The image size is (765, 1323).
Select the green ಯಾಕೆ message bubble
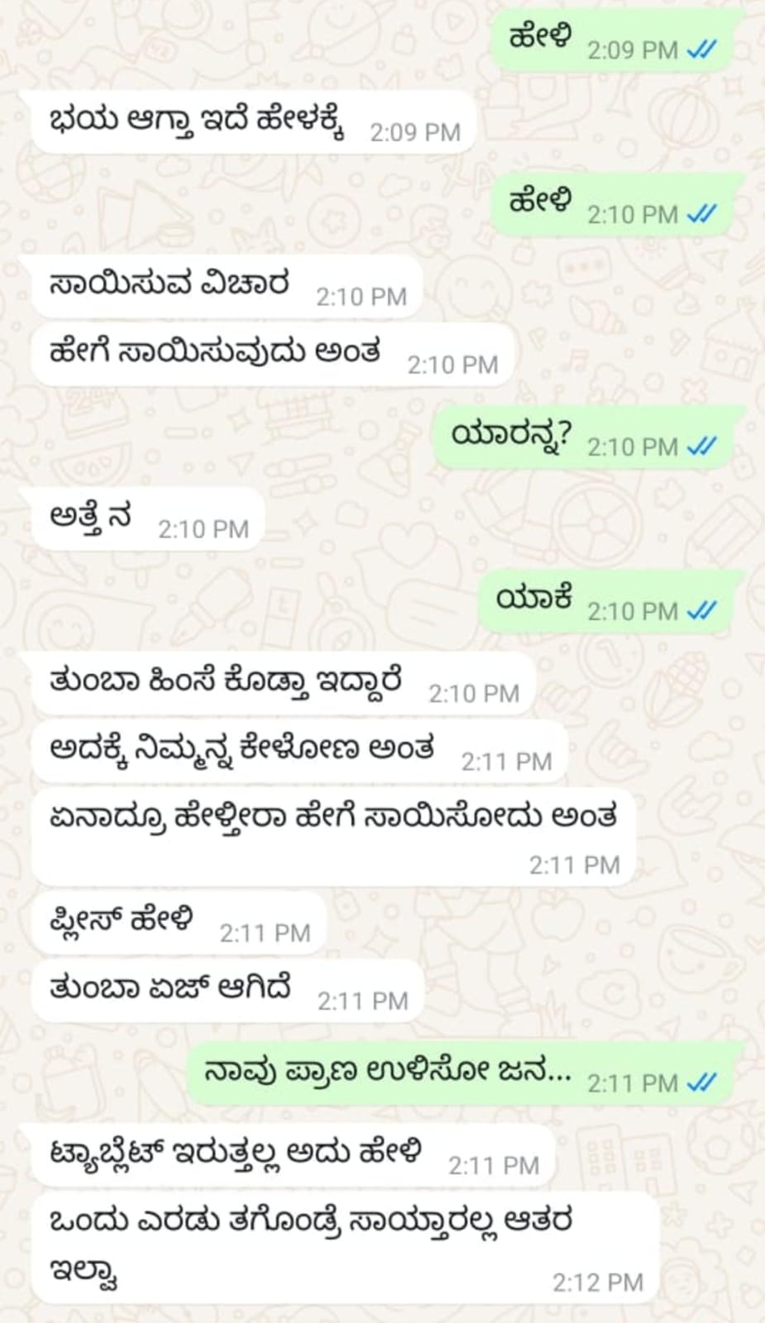pos(611,601)
